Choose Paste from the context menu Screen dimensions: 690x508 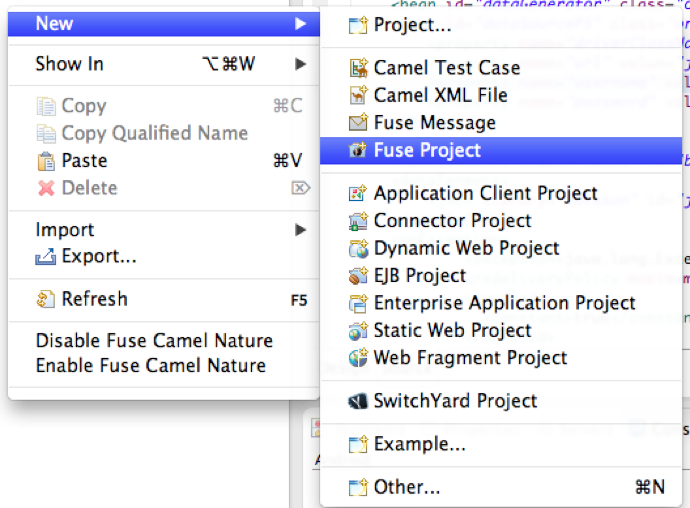pyautogui.click(x=164, y=161)
